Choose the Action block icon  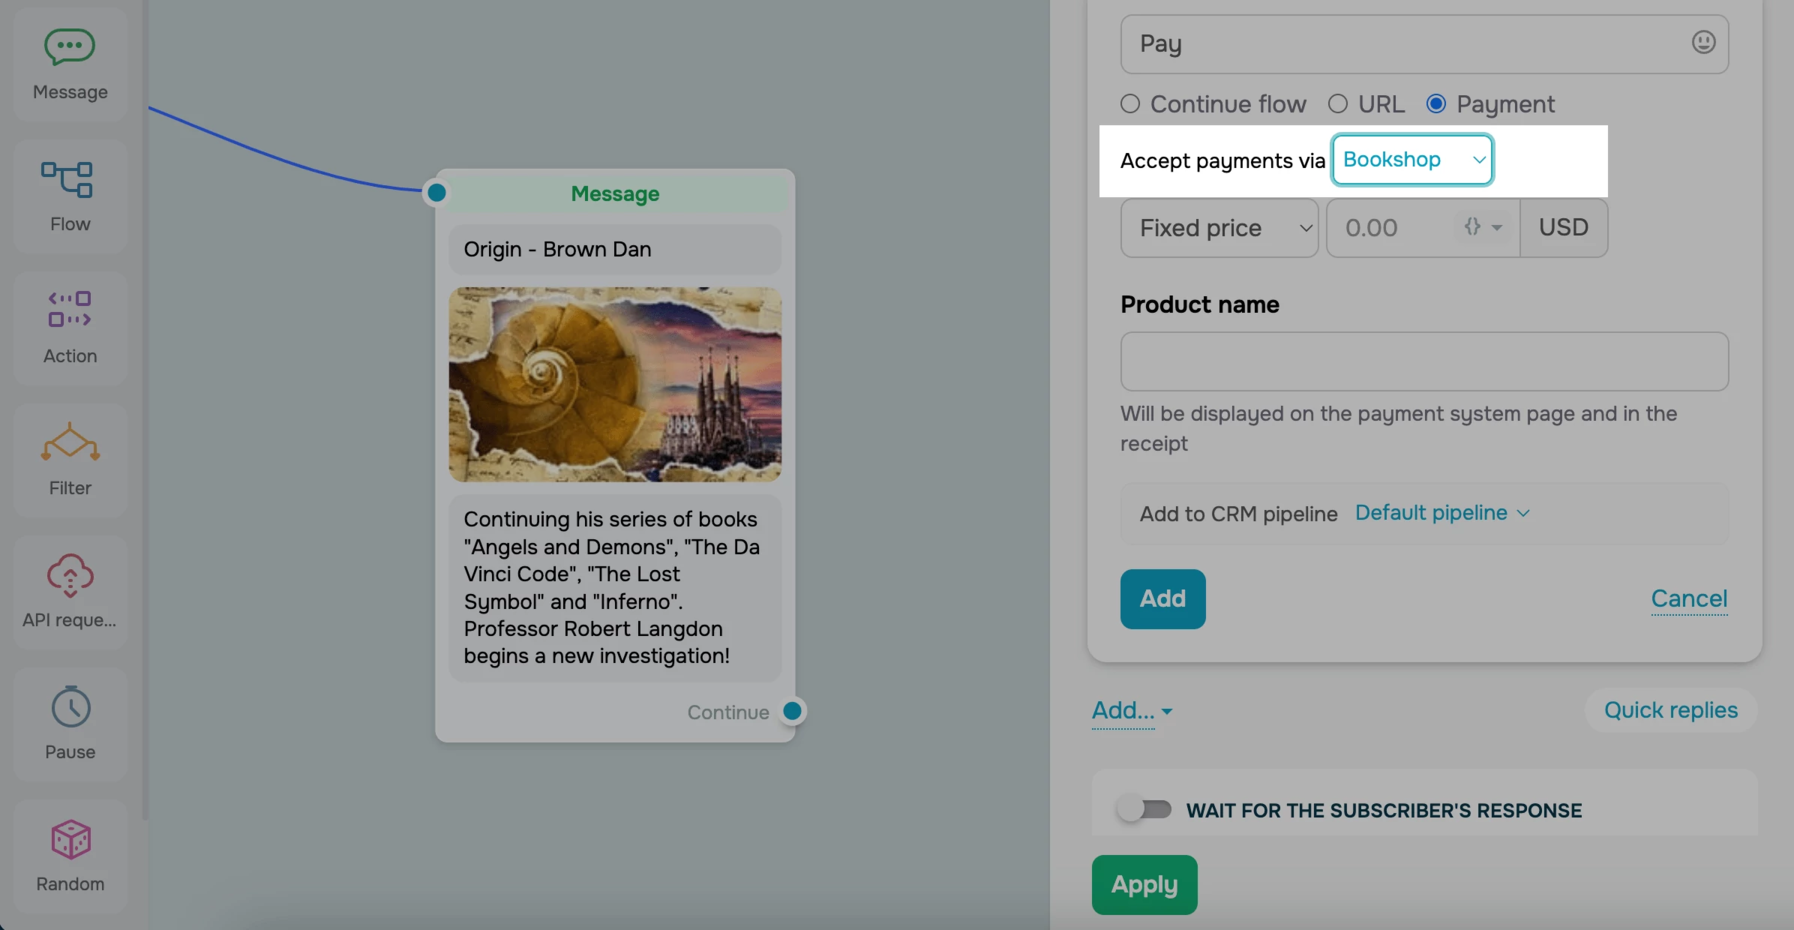[70, 311]
